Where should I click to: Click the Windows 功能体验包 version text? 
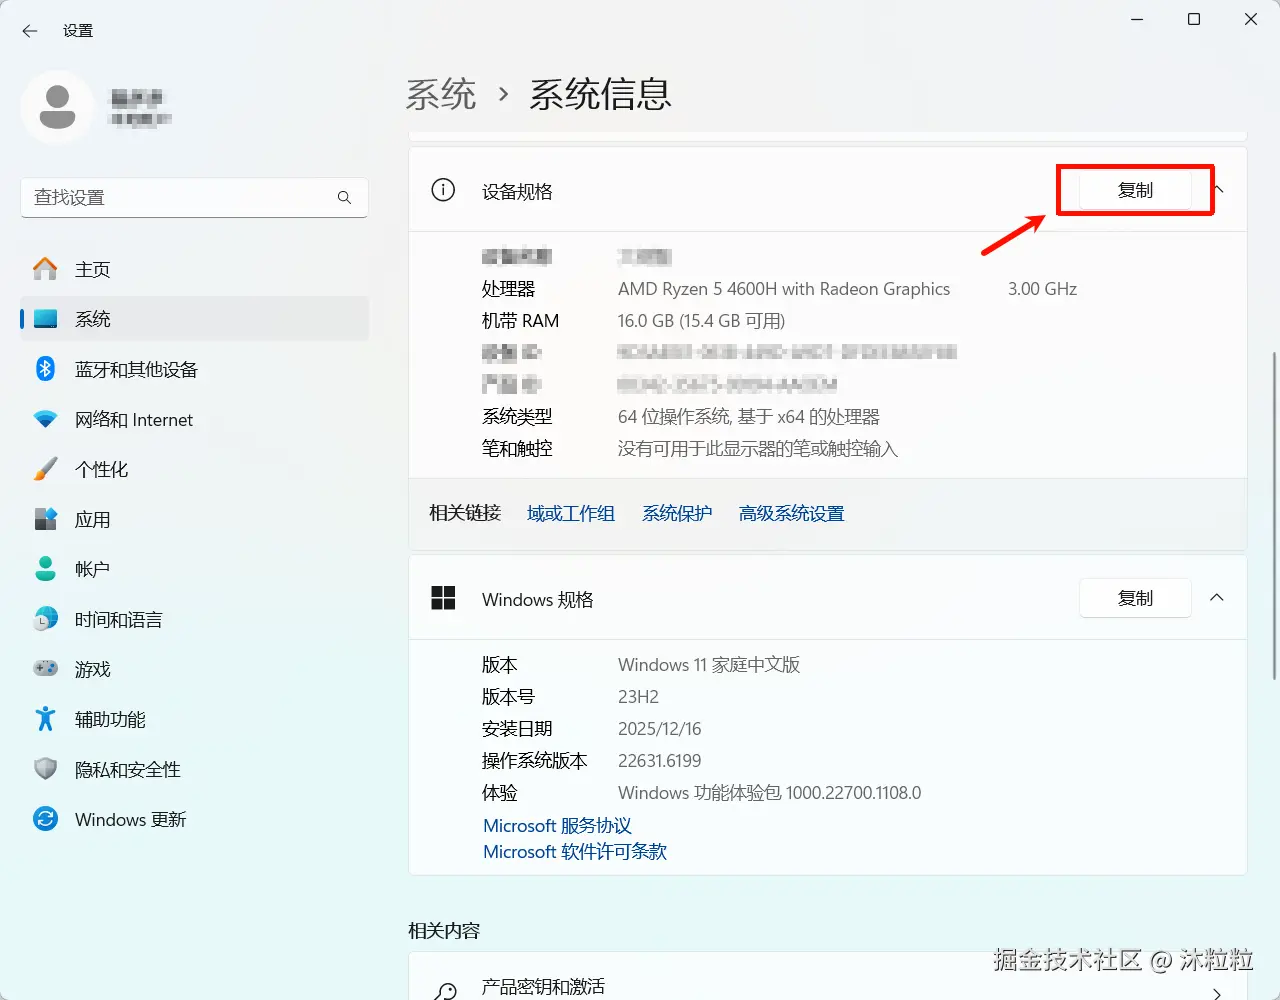coord(770,793)
